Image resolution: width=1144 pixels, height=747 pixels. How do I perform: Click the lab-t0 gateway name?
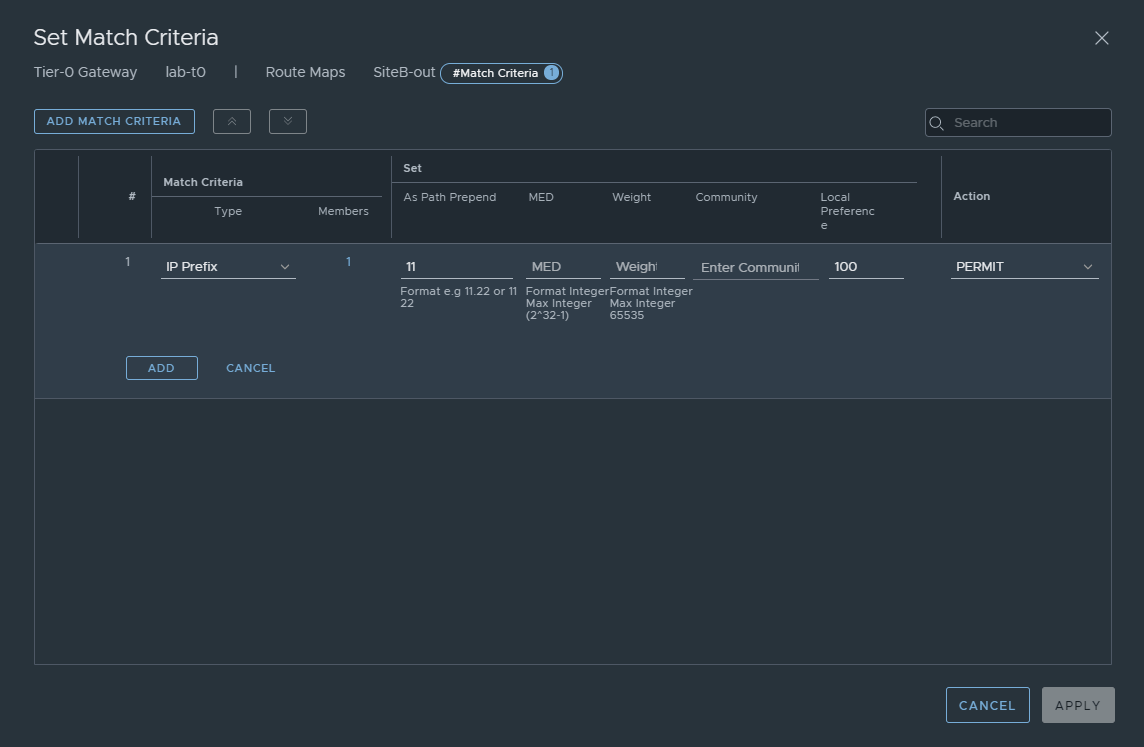tap(185, 72)
